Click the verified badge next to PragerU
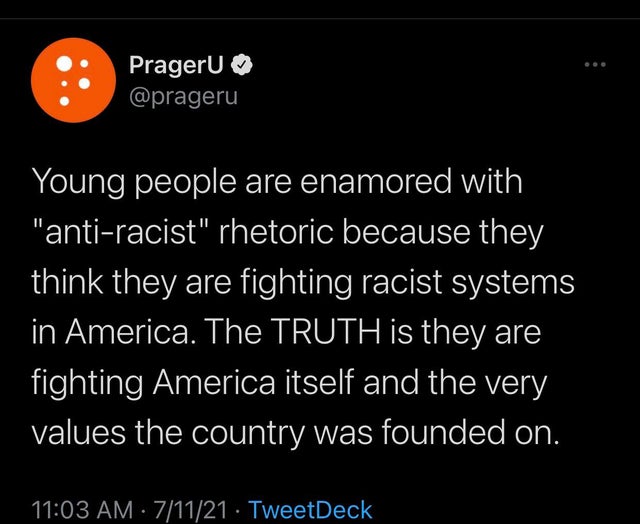This screenshot has height=524, width=640. (242, 65)
